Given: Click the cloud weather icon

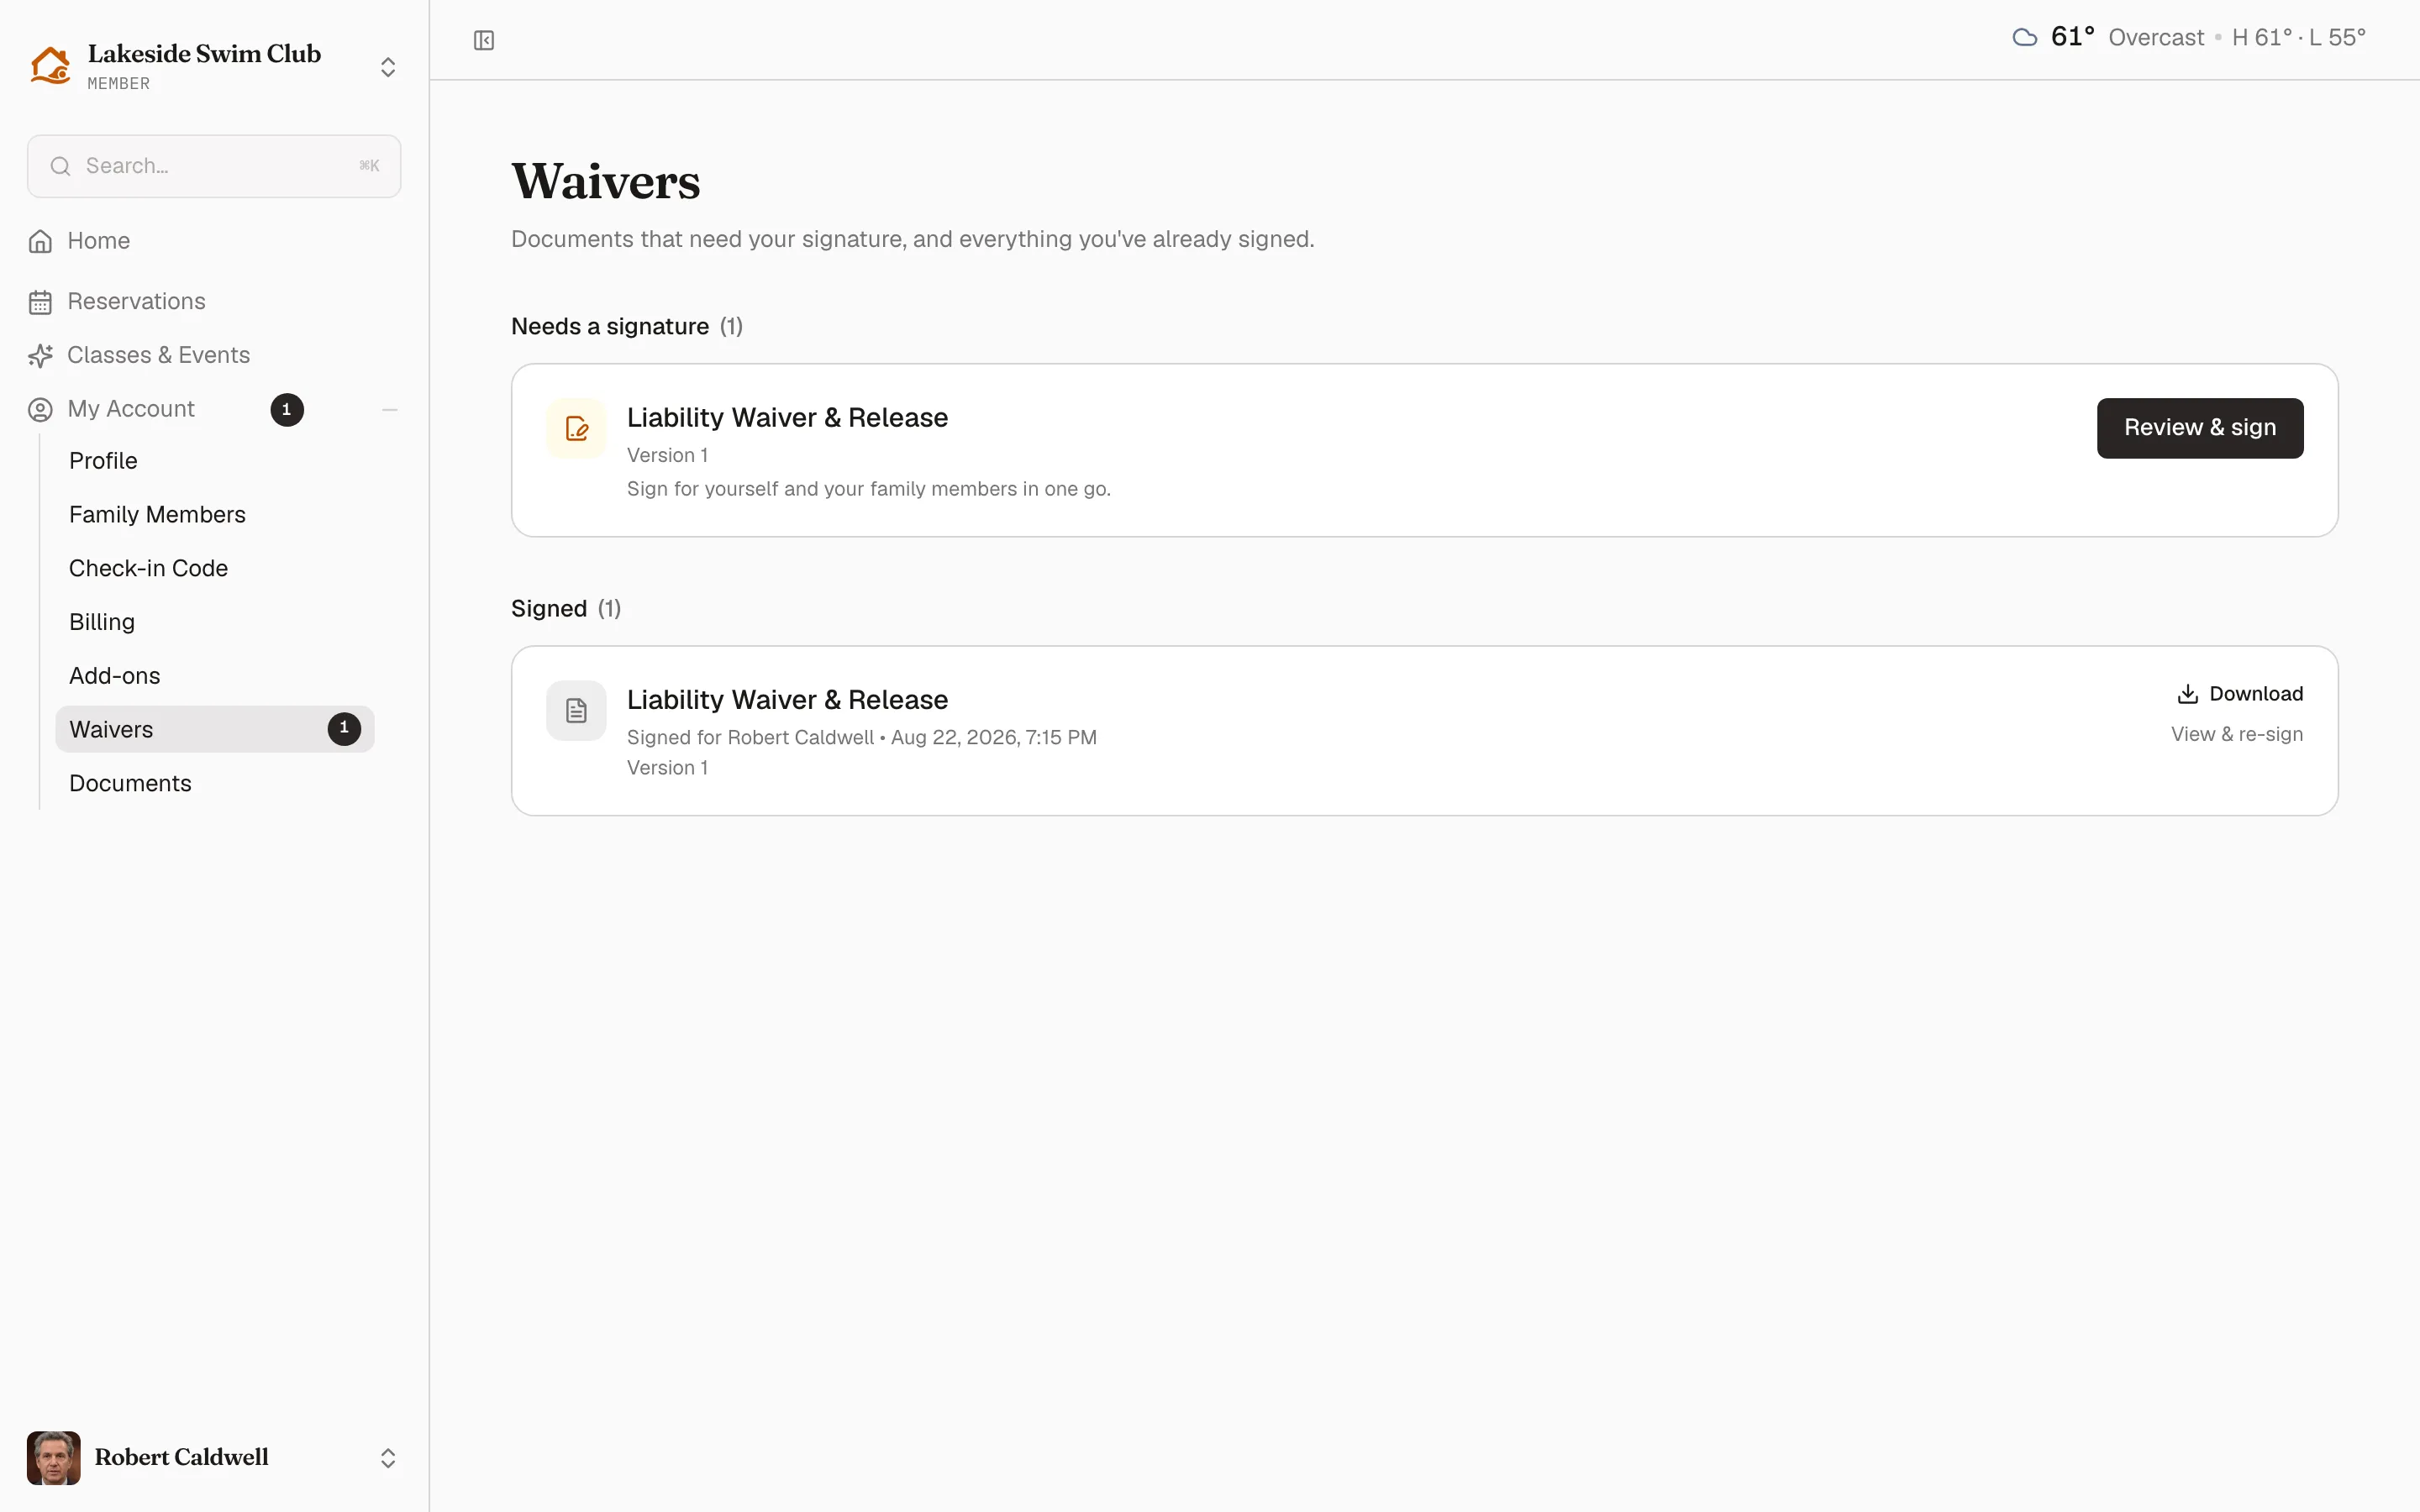Looking at the screenshot, I should (x=2025, y=38).
